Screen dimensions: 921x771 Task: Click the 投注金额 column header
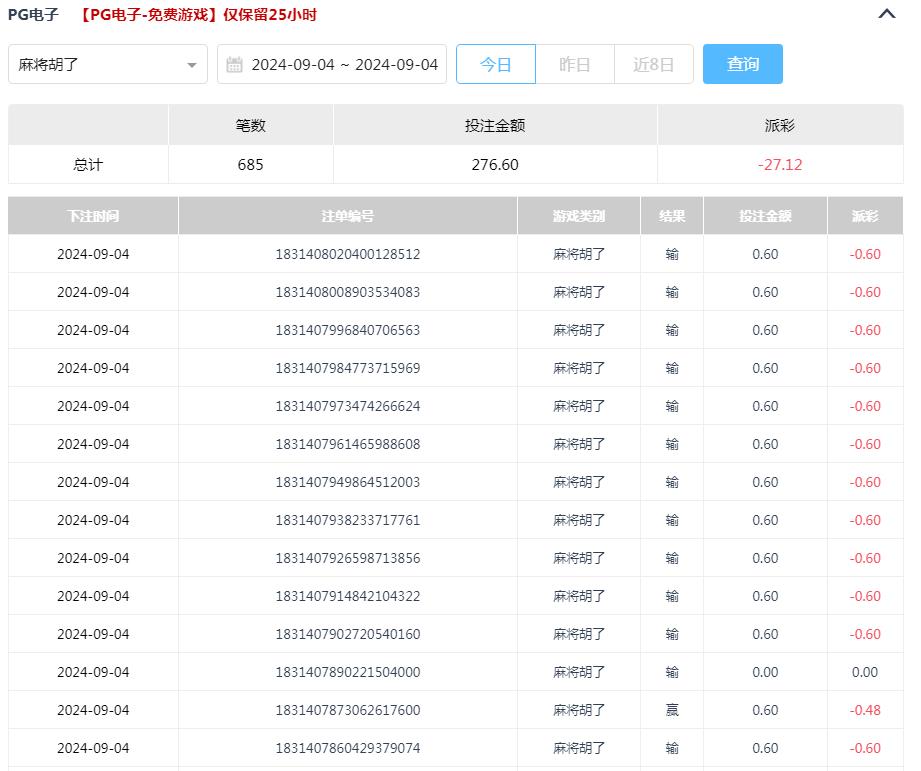coord(766,215)
